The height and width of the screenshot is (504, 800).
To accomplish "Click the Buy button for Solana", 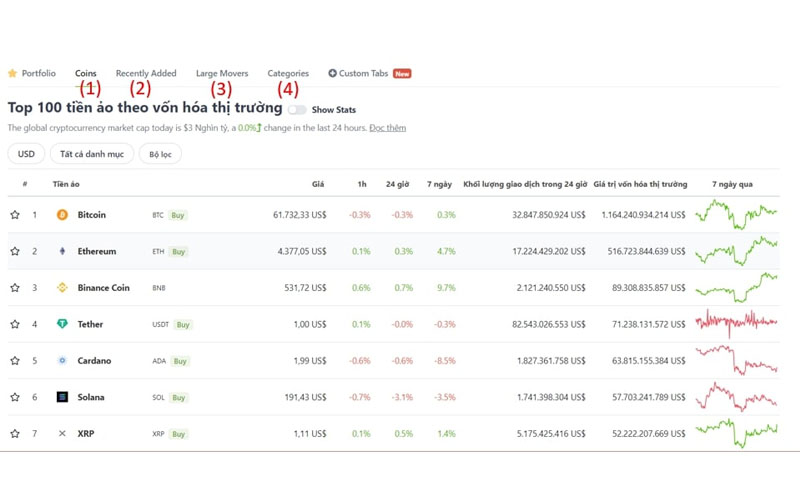I will click(x=179, y=397).
